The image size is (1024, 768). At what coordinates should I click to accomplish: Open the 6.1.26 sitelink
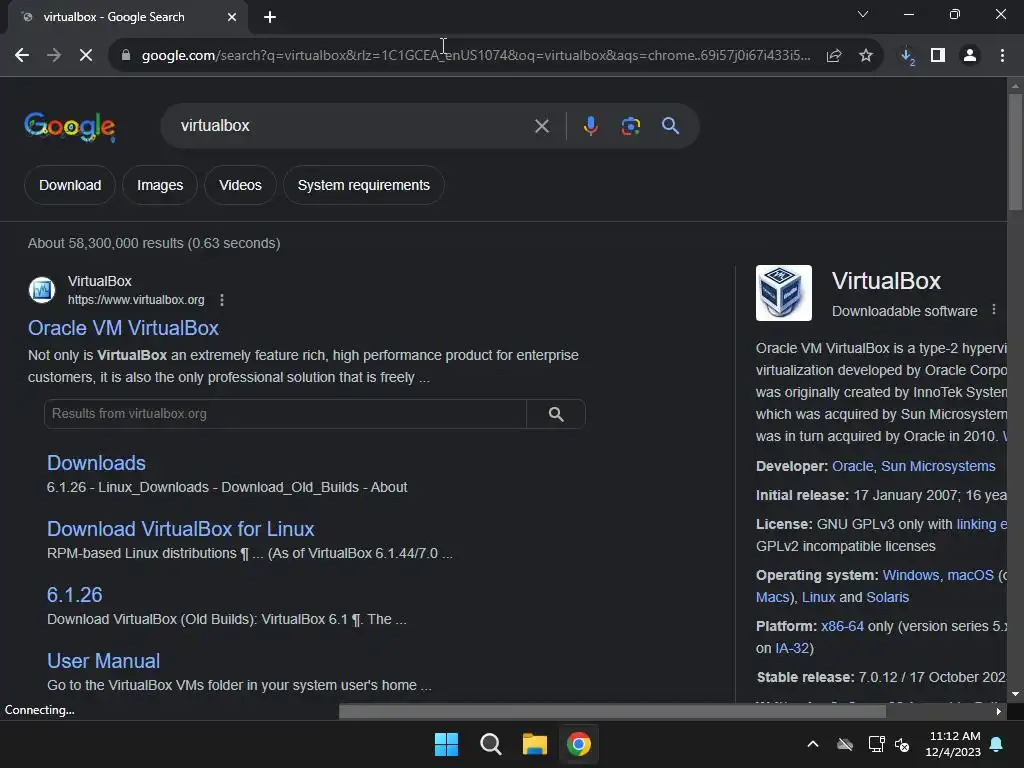[x=74, y=595]
